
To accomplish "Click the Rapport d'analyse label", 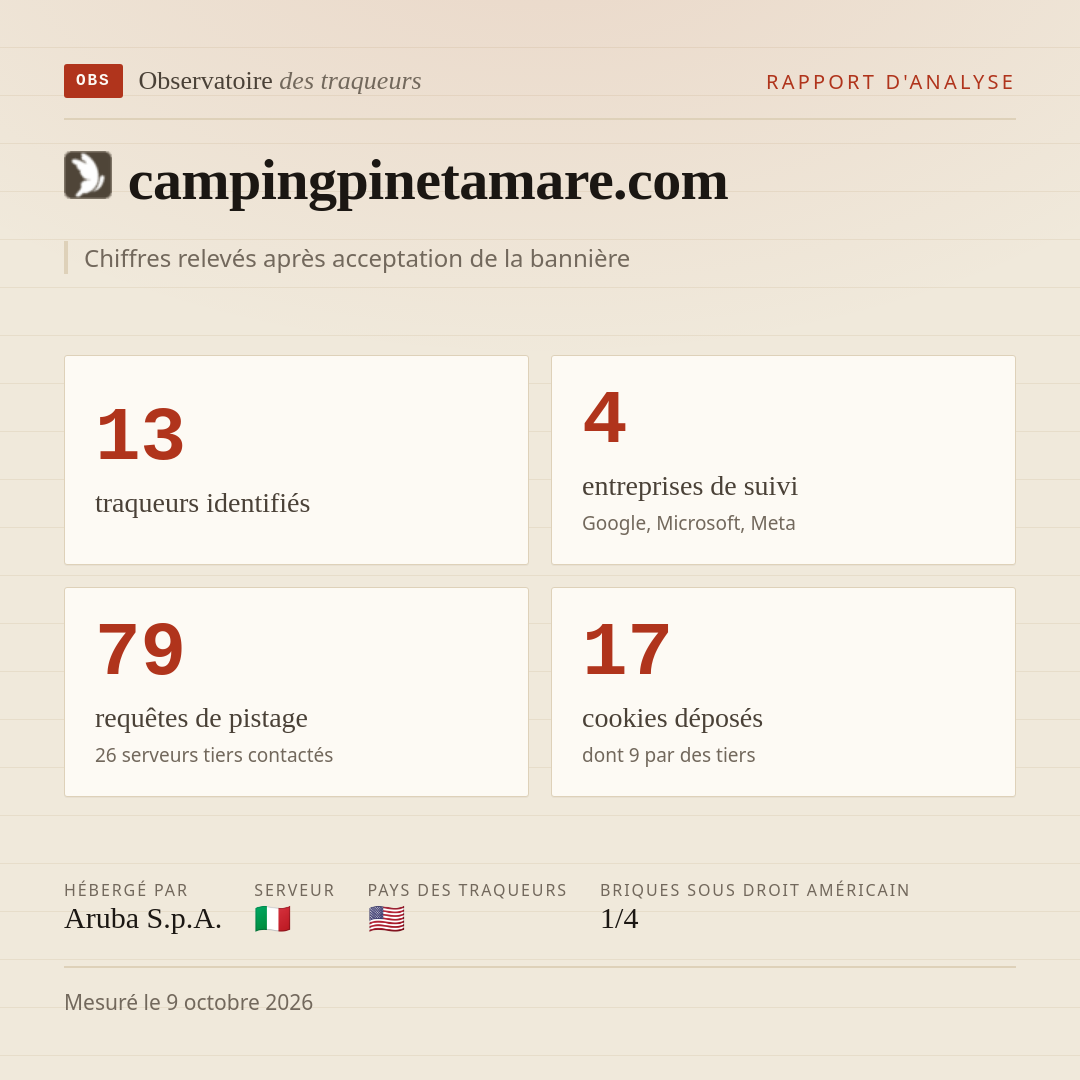I will pyautogui.click(x=891, y=82).
